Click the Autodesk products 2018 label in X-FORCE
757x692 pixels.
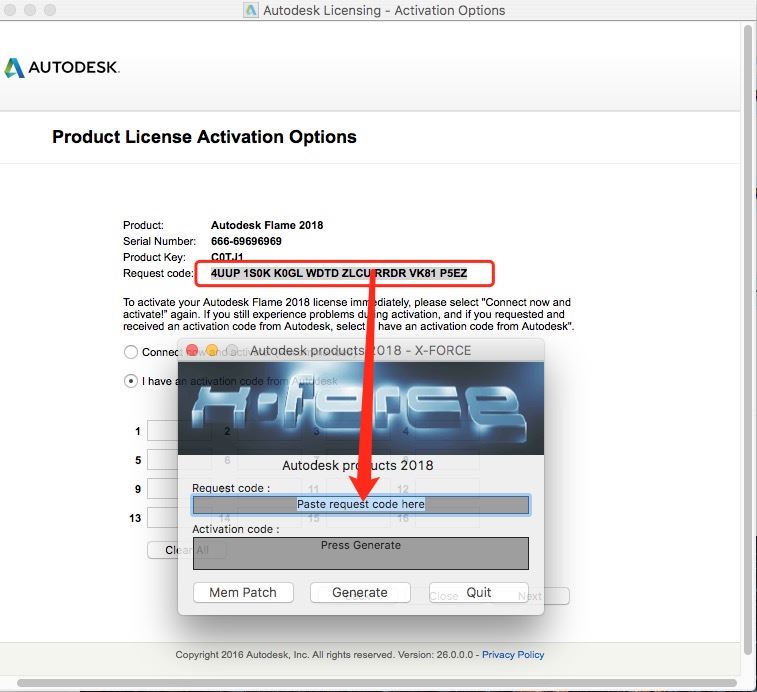click(x=358, y=466)
